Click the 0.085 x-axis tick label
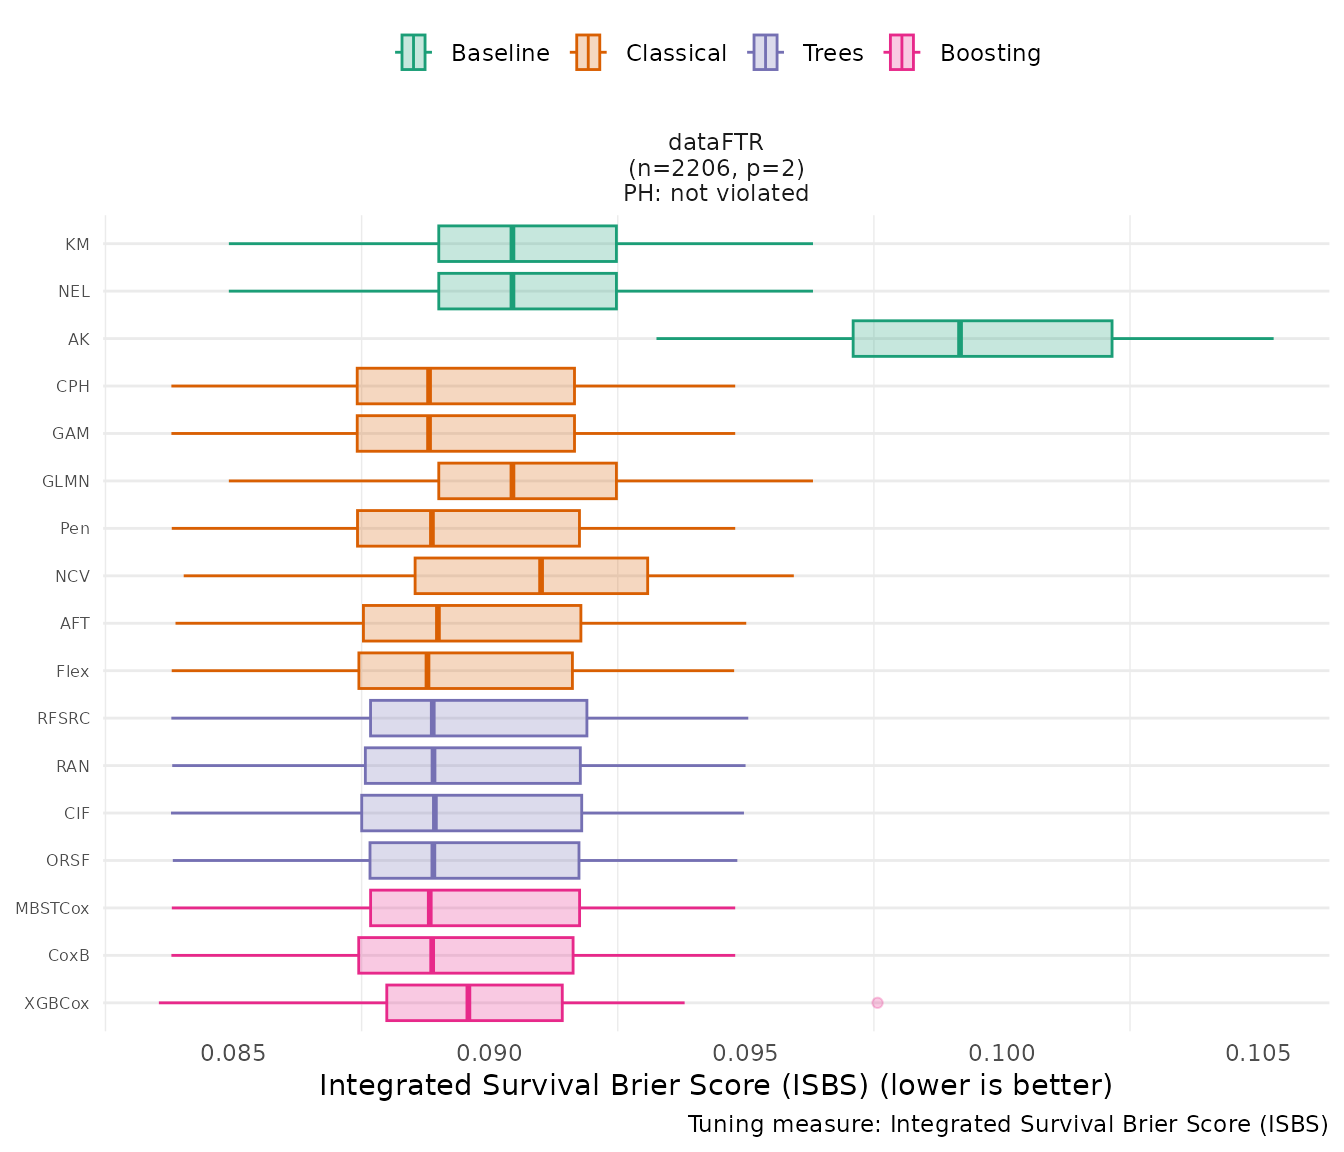Screen dimensions: 1344x1152 [x=233, y=1053]
